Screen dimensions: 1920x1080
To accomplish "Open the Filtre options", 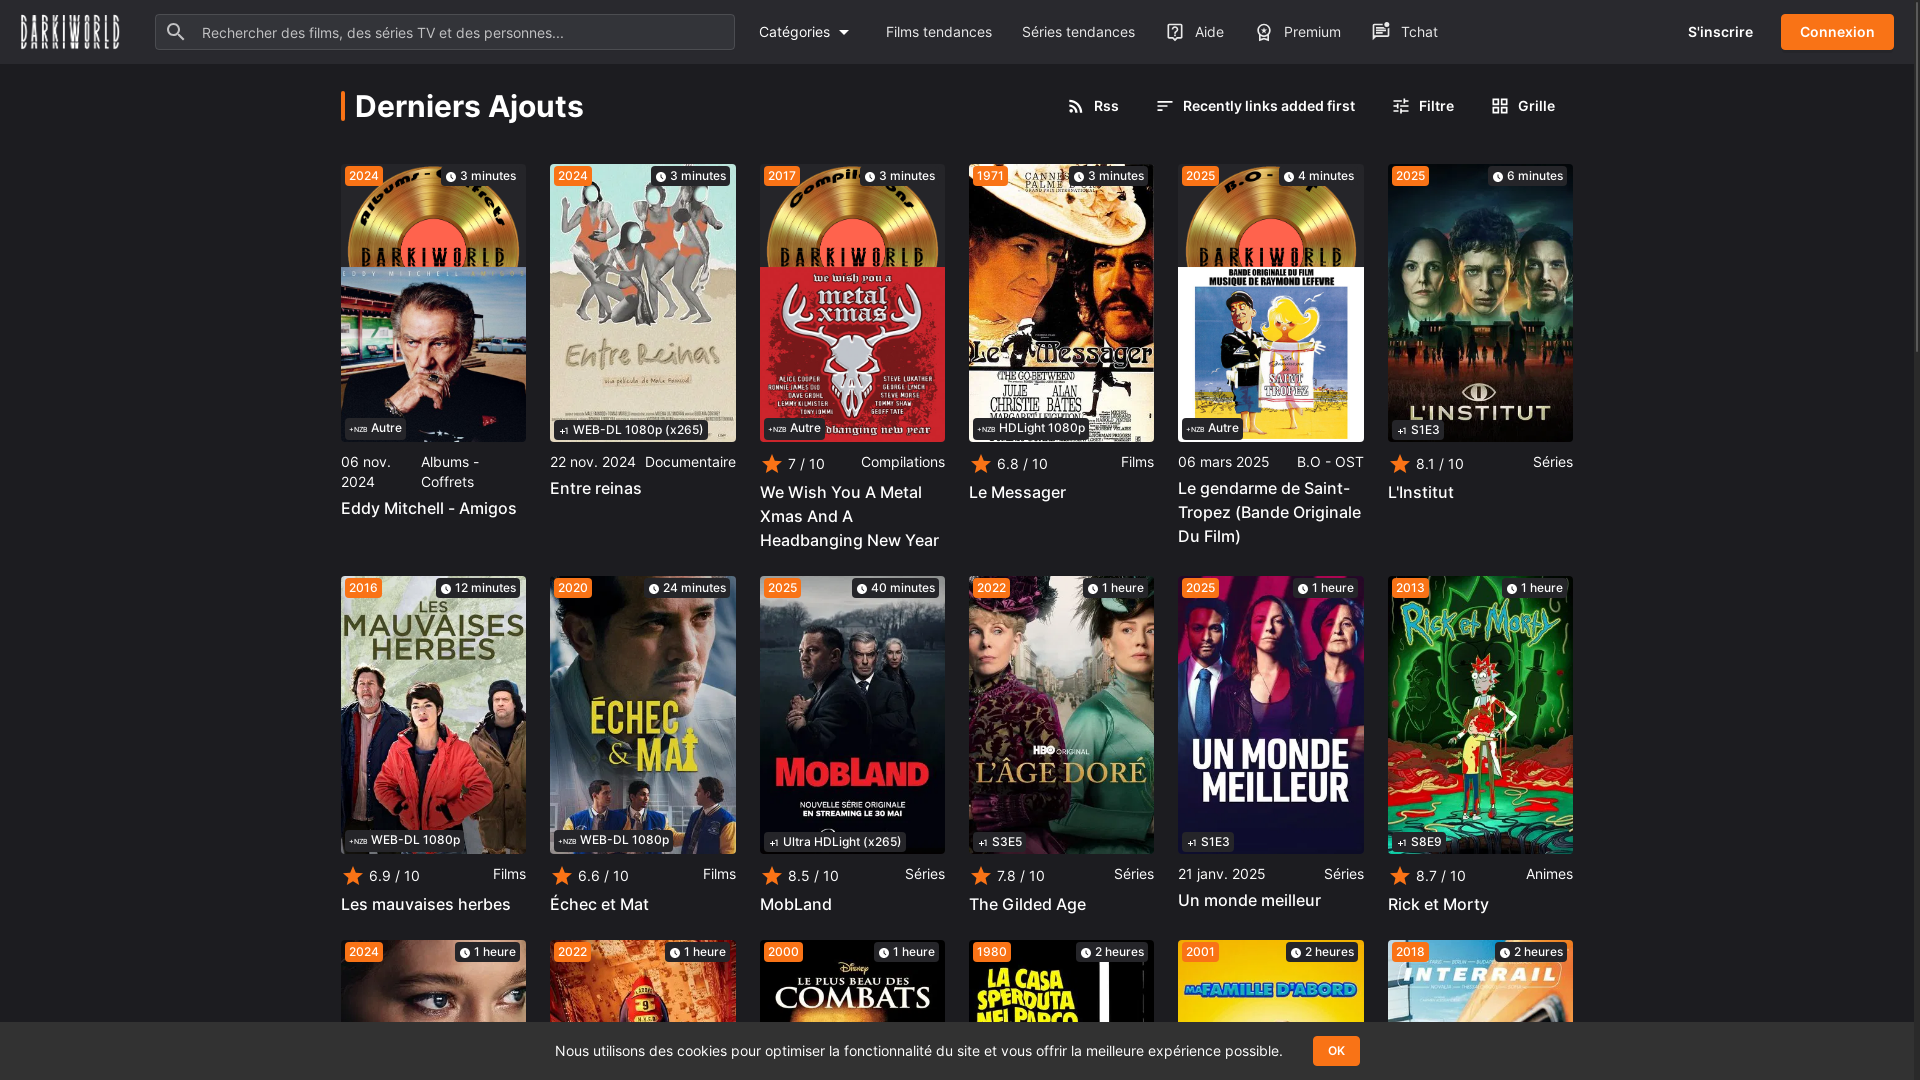I will coord(1423,106).
